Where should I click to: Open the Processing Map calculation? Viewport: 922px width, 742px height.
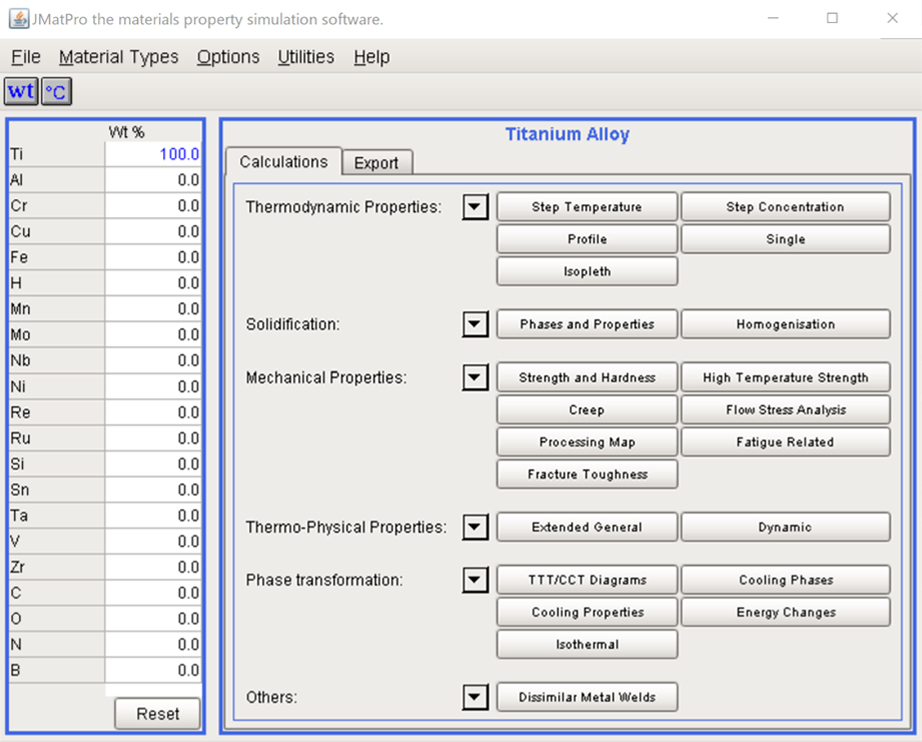point(587,442)
